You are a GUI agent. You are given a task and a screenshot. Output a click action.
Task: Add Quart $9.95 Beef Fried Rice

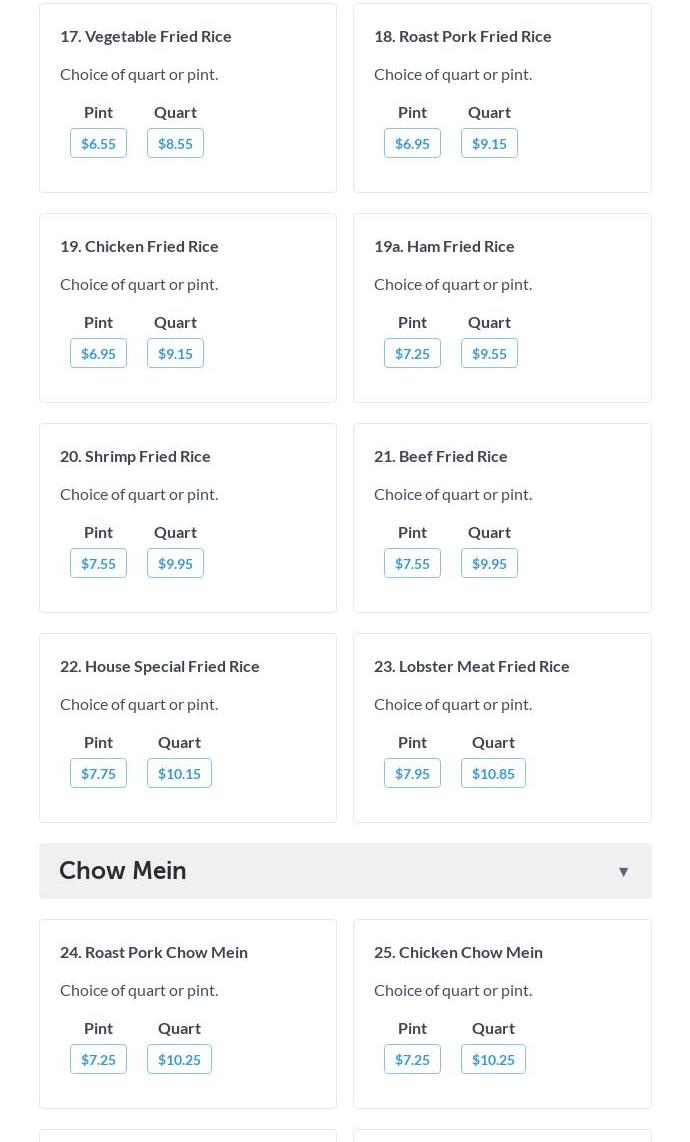(x=490, y=563)
